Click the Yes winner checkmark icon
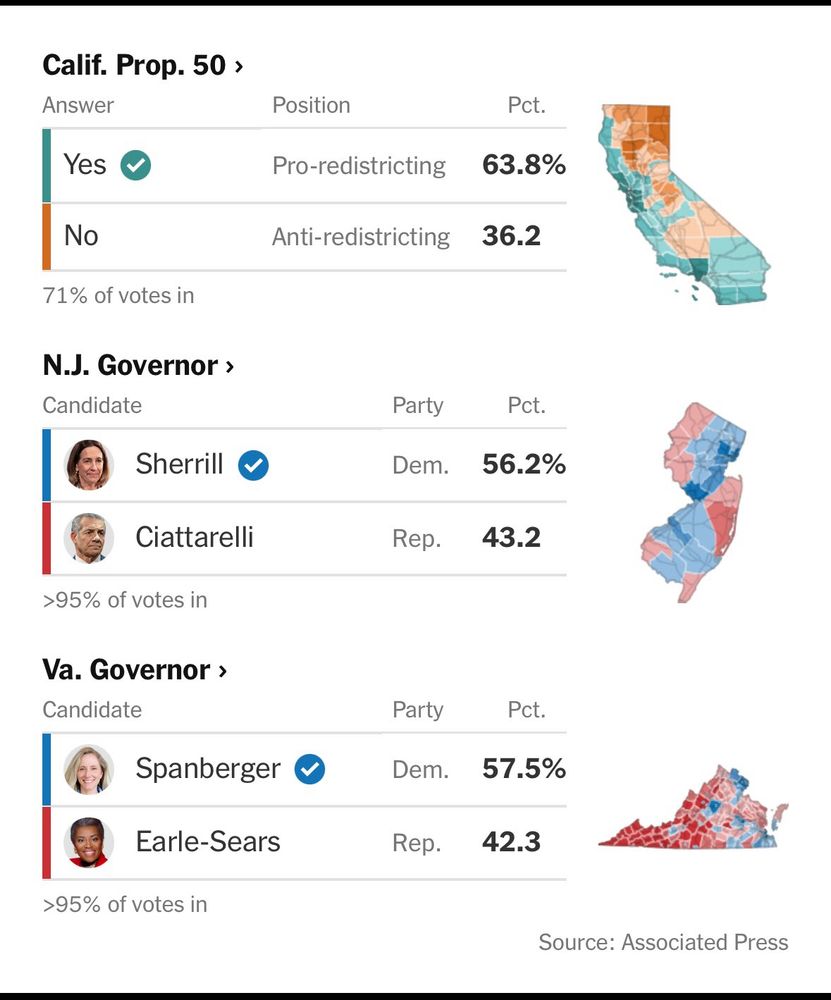831x1000 pixels. point(136,165)
